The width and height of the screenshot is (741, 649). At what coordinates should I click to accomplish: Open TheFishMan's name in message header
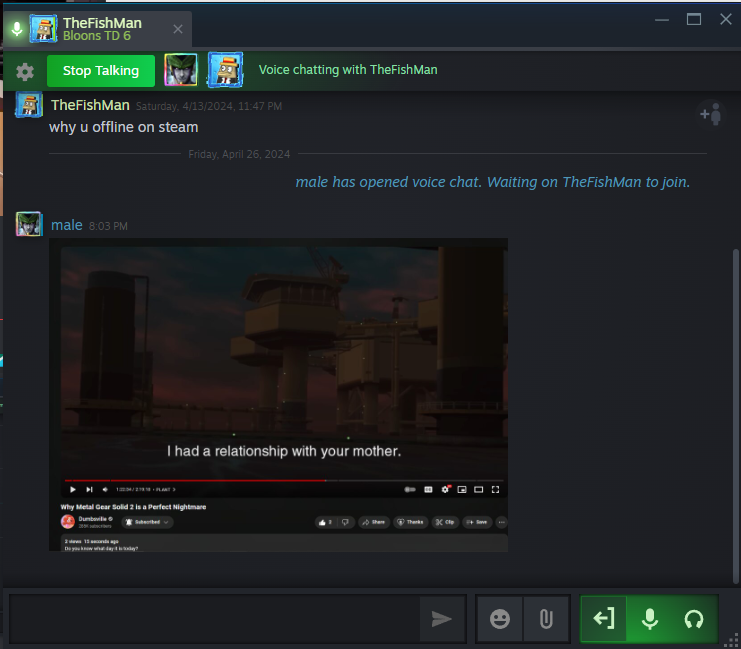point(90,105)
